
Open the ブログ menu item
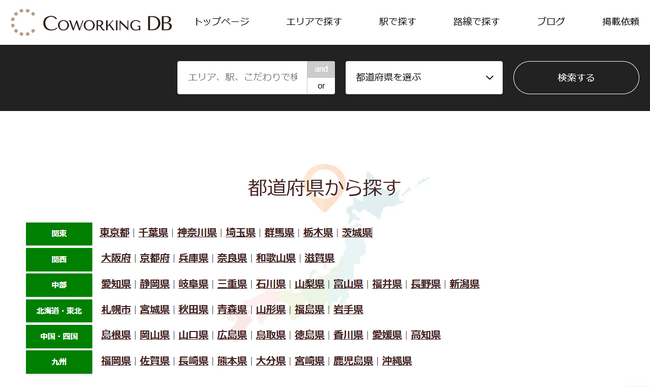[x=551, y=22]
